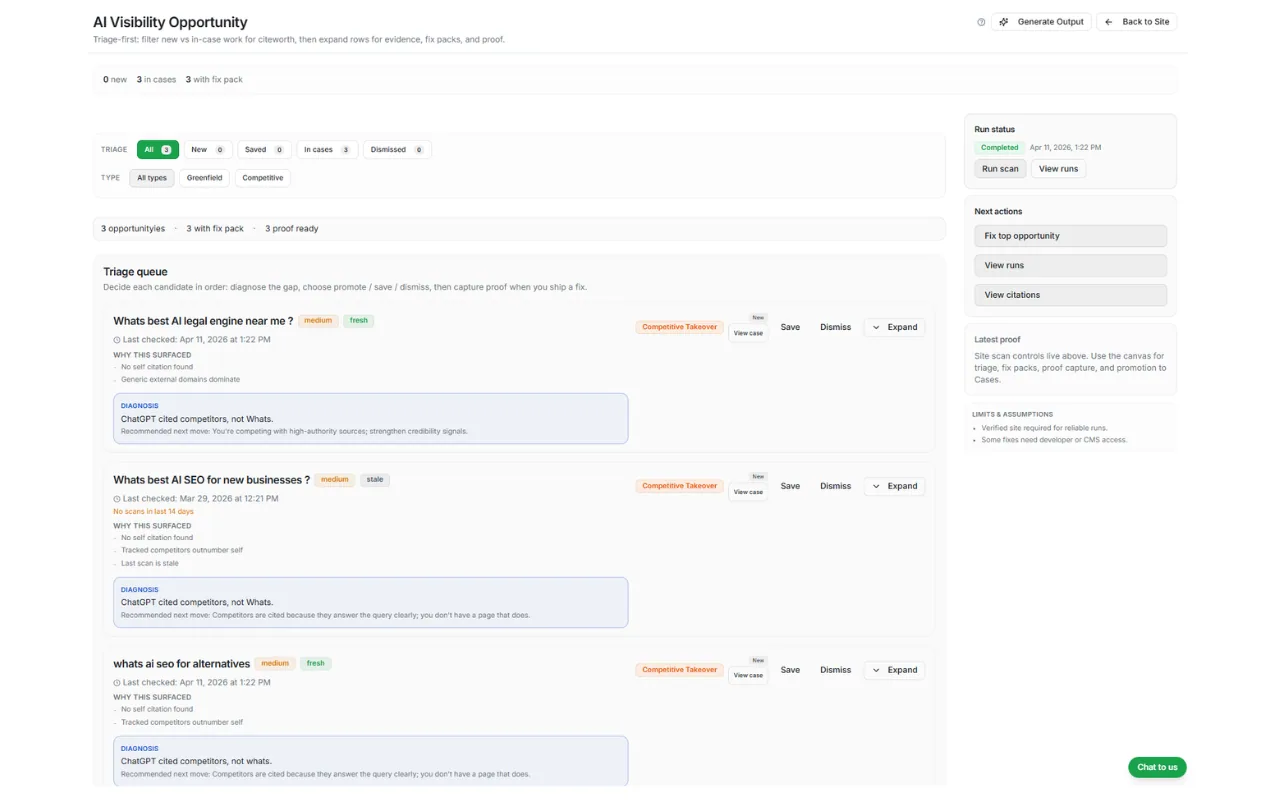Click the 'Whats best AI SEO for new businesses ?' title
Viewport: 1280px width, 800px height.
pos(211,480)
